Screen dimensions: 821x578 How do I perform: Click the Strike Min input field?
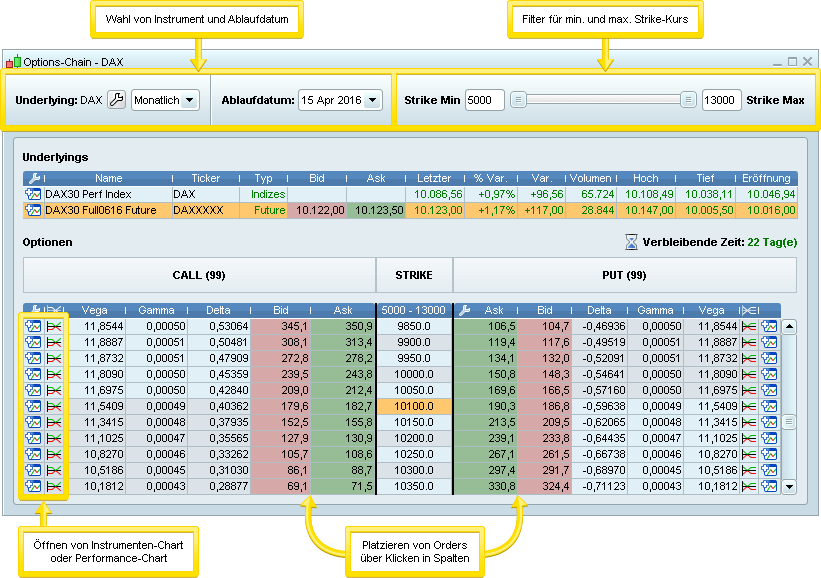point(484,100)
